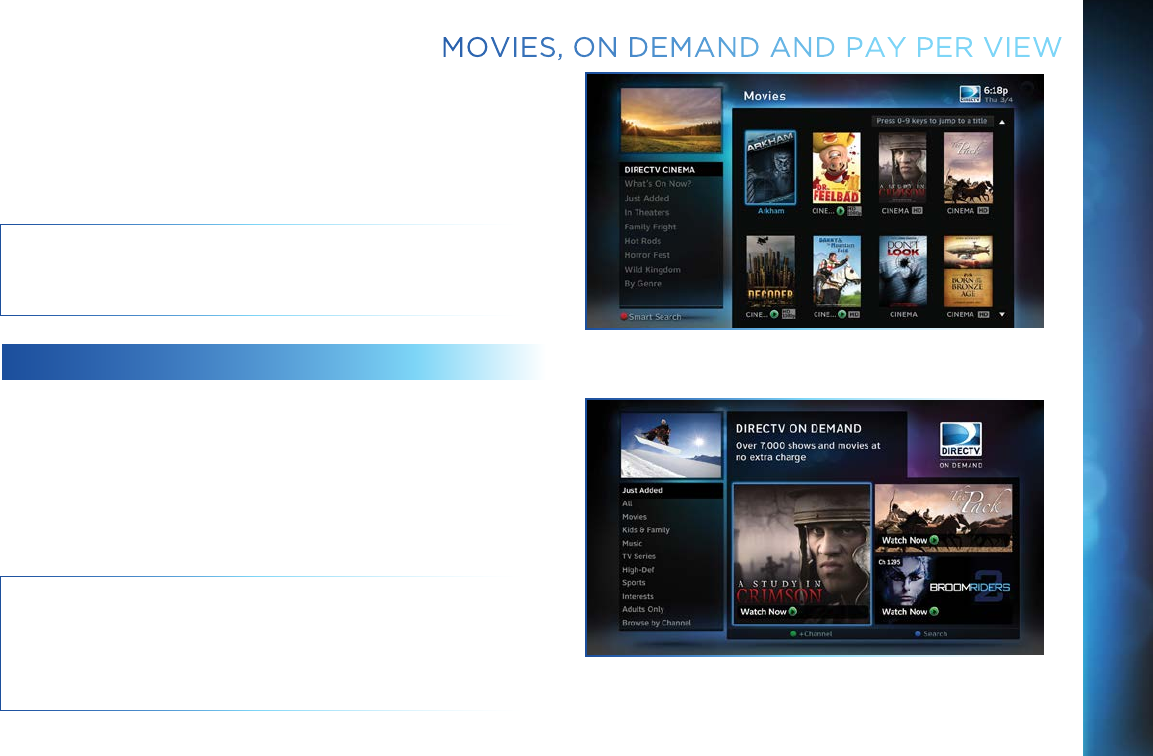The height and width of the screenshot is (756, 1153).
Task: Choose Movies in On Demand menu
Action: tap(635, 517)
